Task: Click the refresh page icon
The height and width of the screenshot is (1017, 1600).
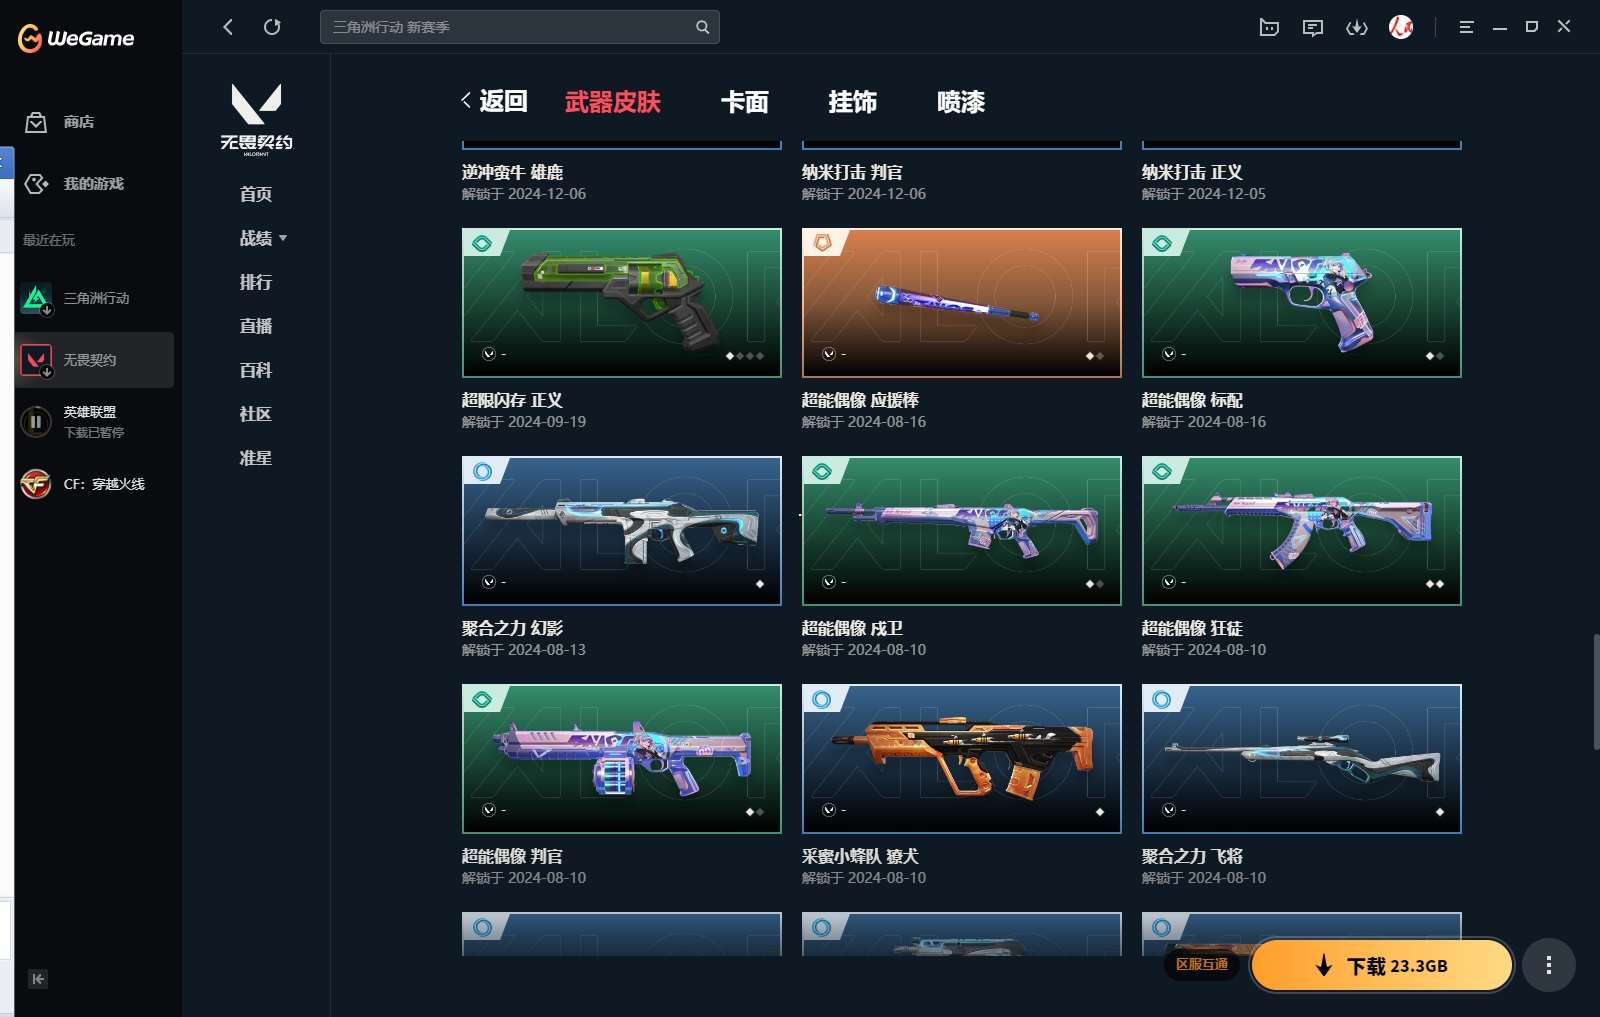Action: 272,27
